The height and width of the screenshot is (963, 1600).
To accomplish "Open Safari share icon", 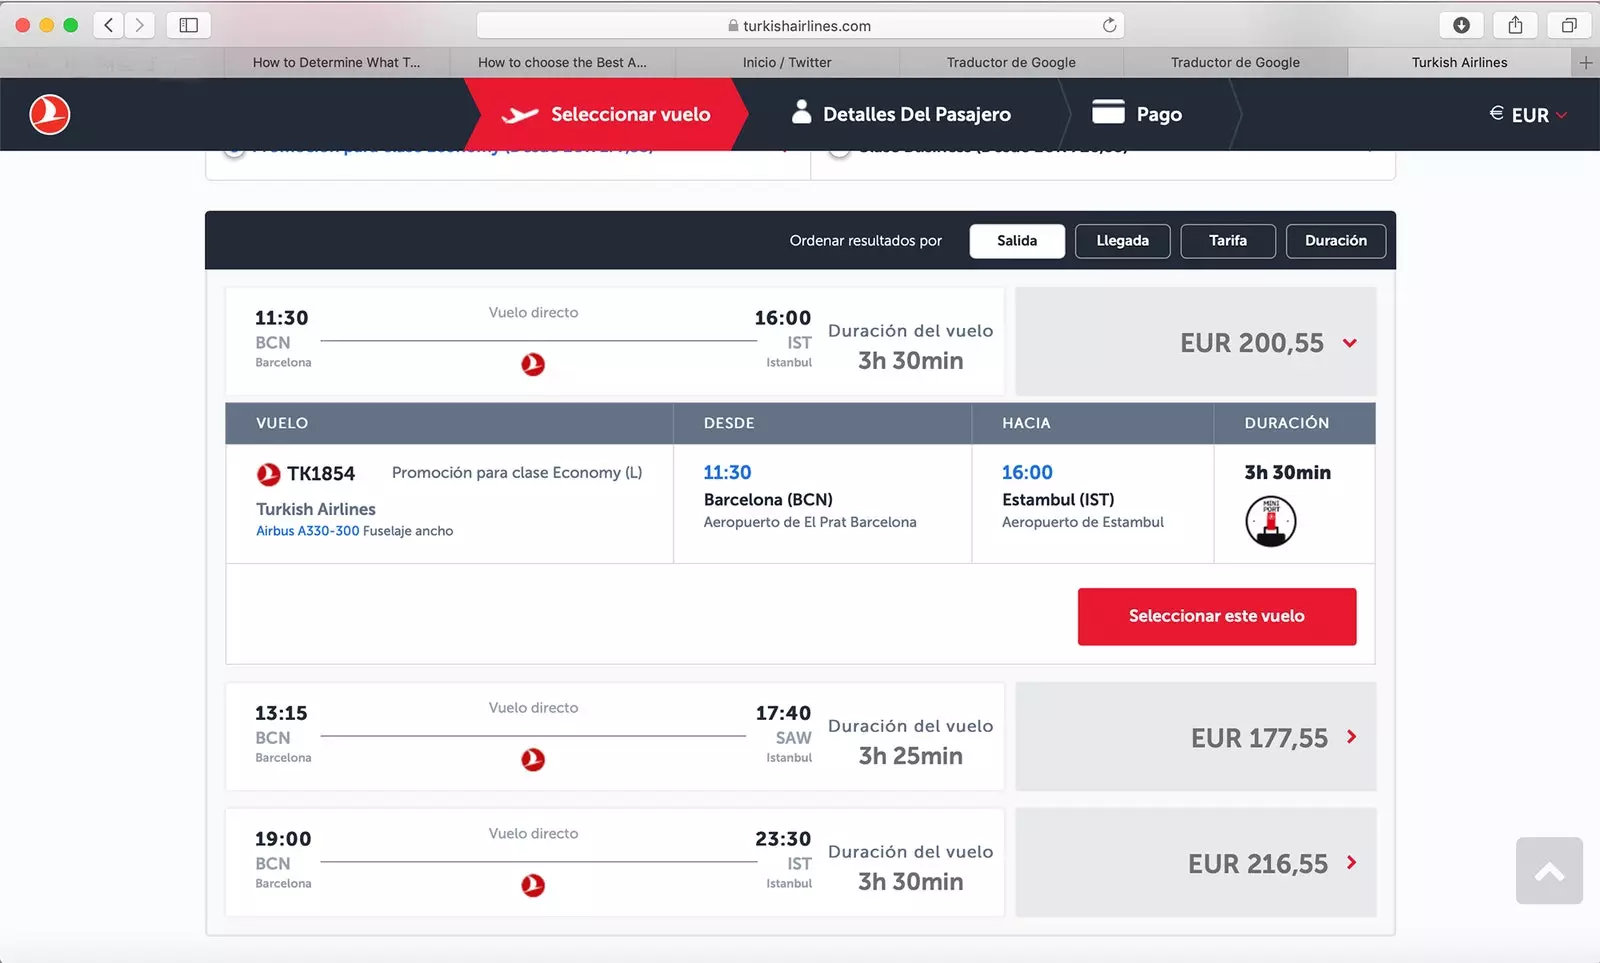I will [x=1515, y=25].
